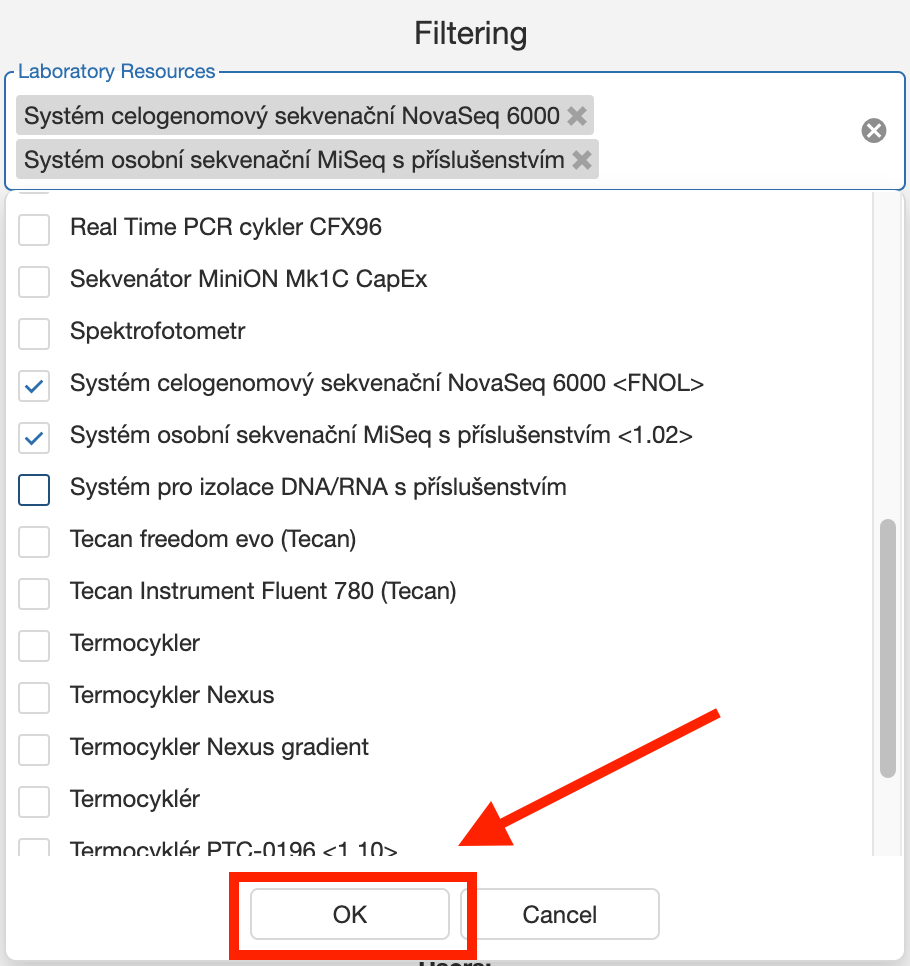Check the Tecan freedom evo box
910x966 pixels.
tap(35, 541)
